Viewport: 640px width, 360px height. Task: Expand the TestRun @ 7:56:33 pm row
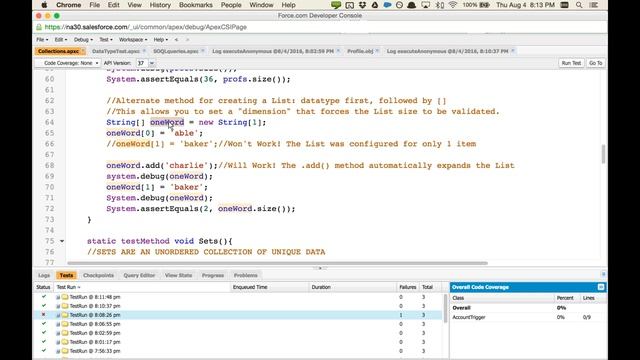tap(58, 351)
